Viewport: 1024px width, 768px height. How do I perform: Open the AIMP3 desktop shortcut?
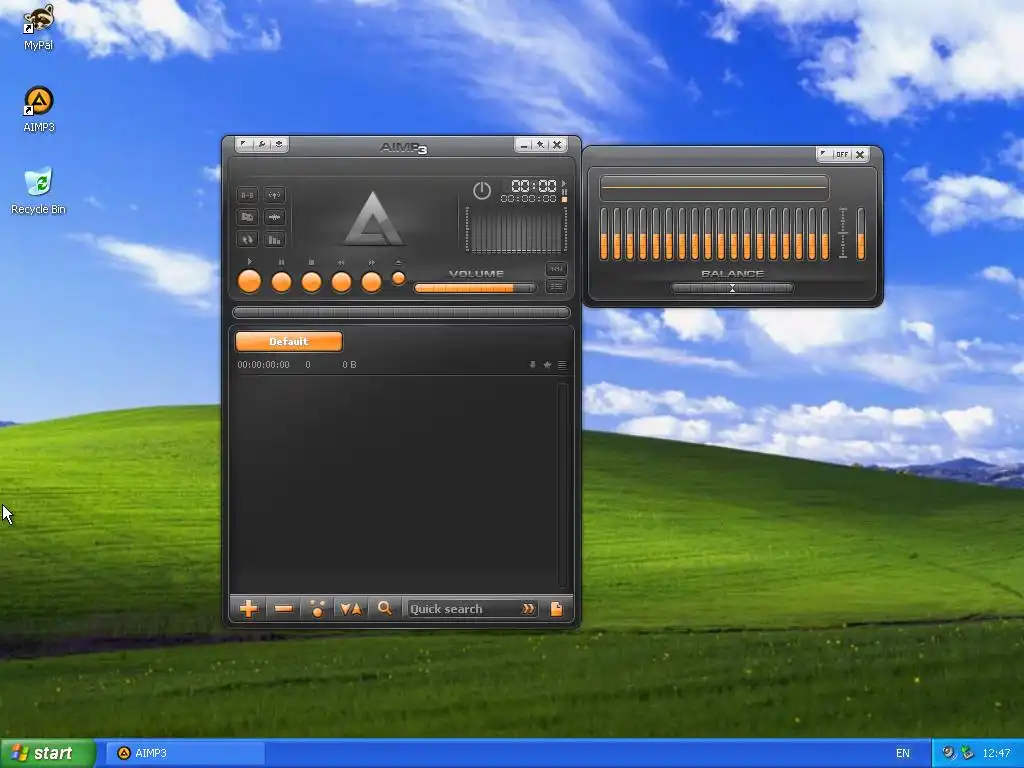click(x=39, y=109)
